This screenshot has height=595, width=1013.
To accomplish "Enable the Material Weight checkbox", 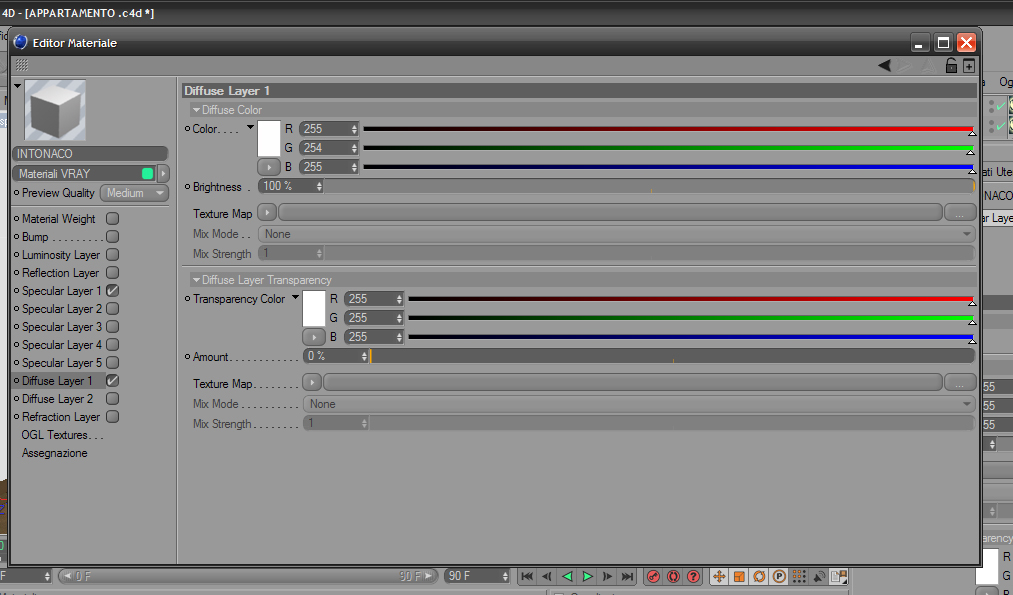I will 112,218.
